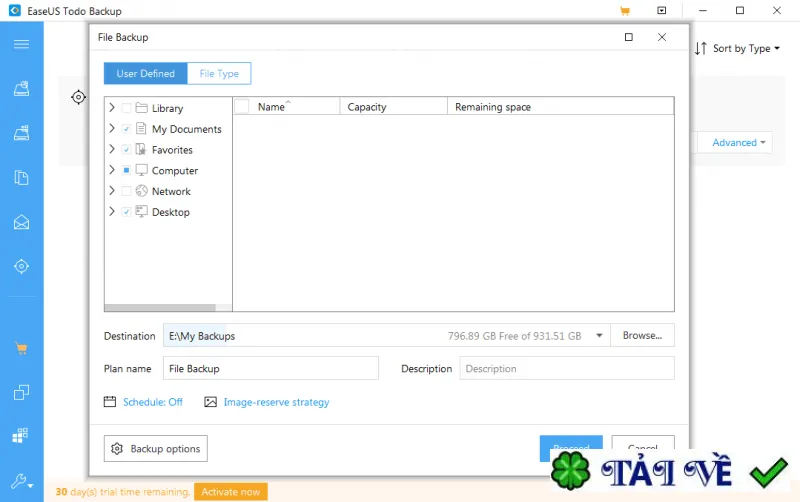Click the sidebar shopping cart icon

[21, 348]
